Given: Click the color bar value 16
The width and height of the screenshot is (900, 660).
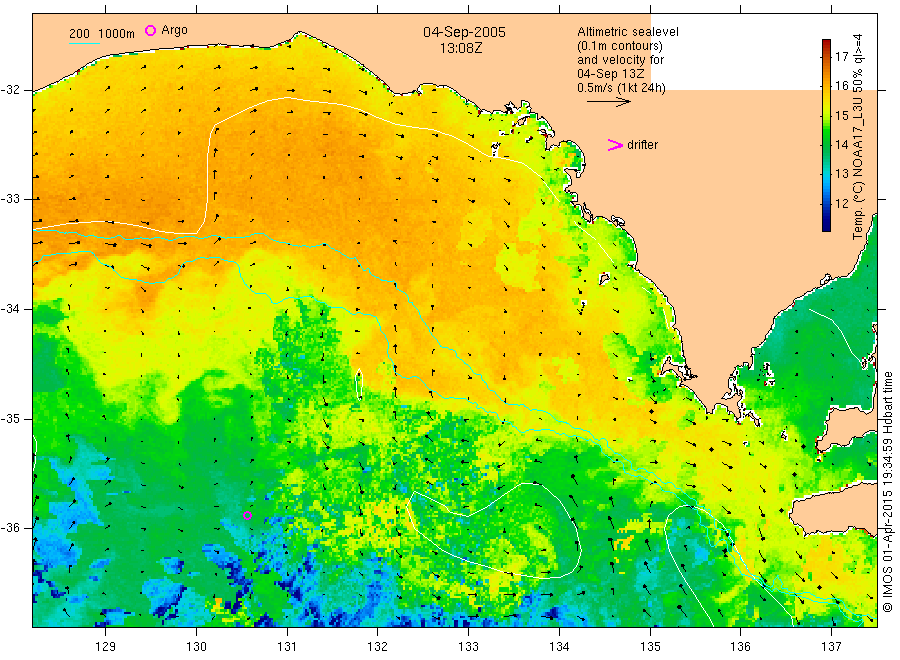Looking at the screenshot, I should coord(841,86).
